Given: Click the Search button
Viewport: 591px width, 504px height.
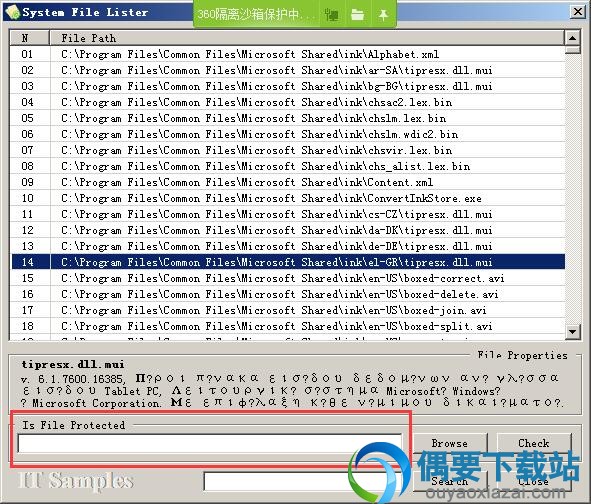Looking at the screenshot, I should 450,481.
